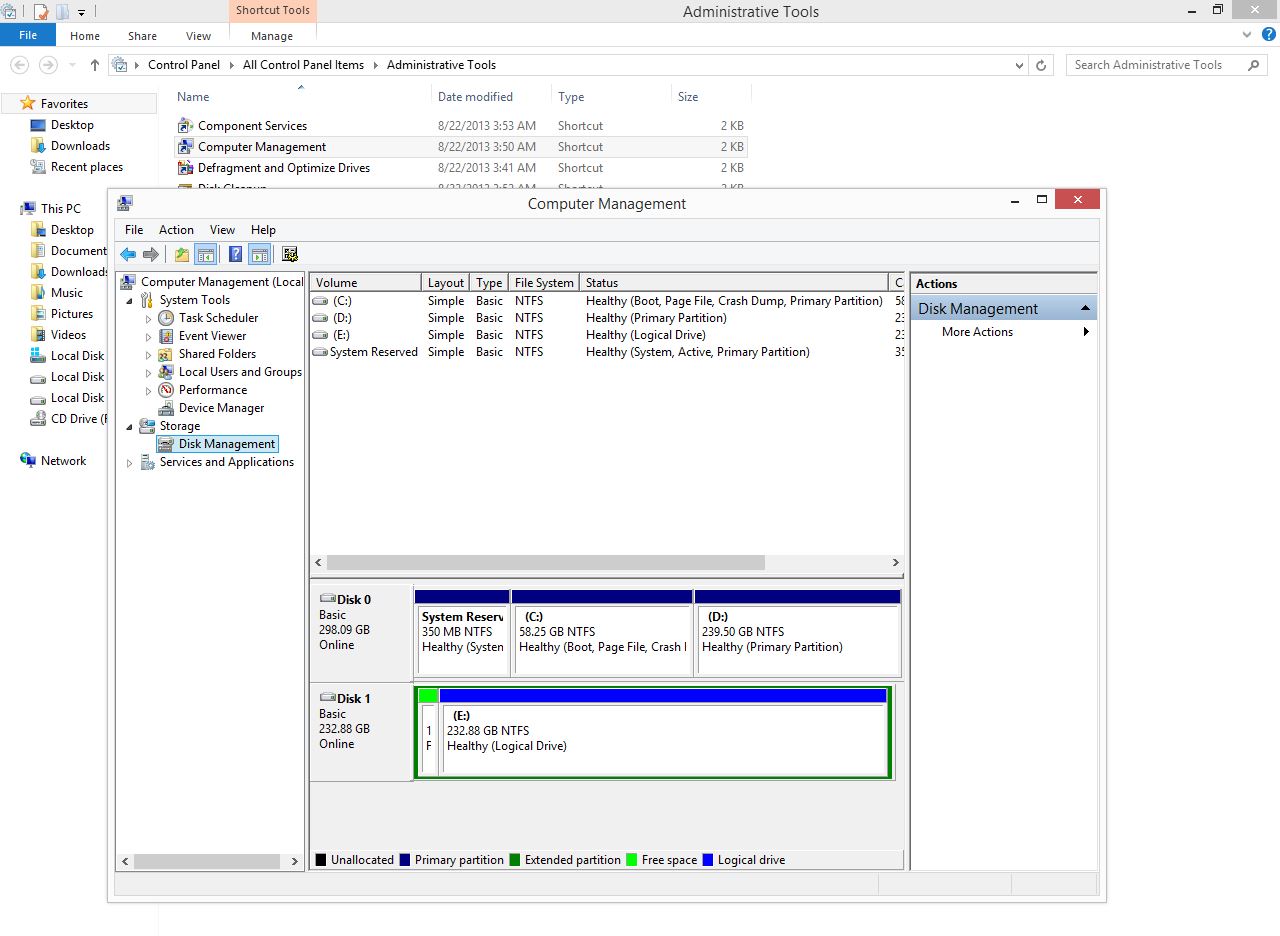Open the Action menu in Computer Management
1280x936 pixels.
click(x=176, y=230)
